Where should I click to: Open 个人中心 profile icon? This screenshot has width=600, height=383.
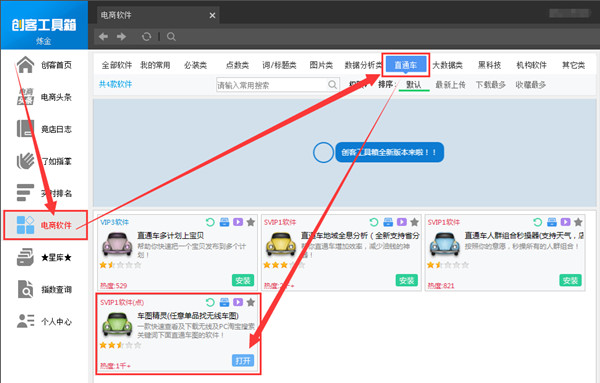(25, 321)
